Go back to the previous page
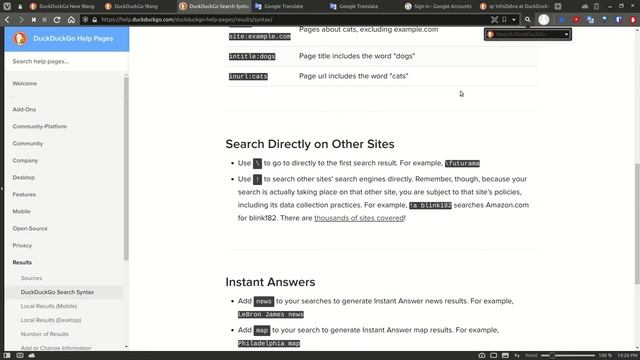Viewport: 640px width, 360px height. tap(7, 20)
